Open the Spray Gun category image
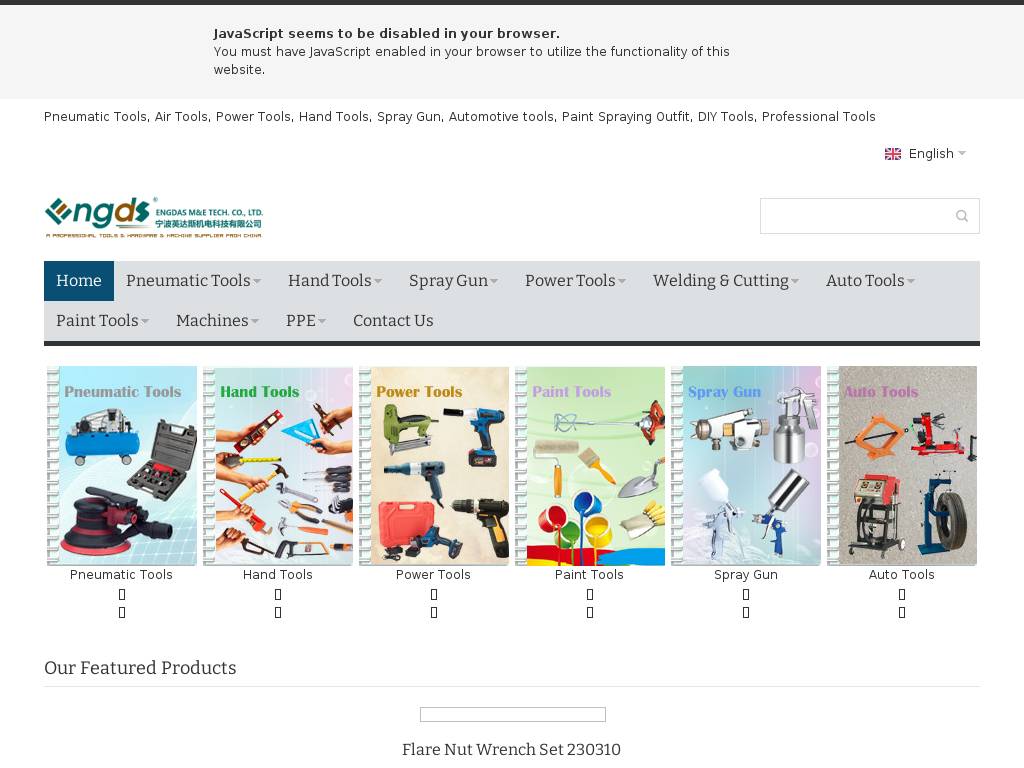 [x=746, y=466]
